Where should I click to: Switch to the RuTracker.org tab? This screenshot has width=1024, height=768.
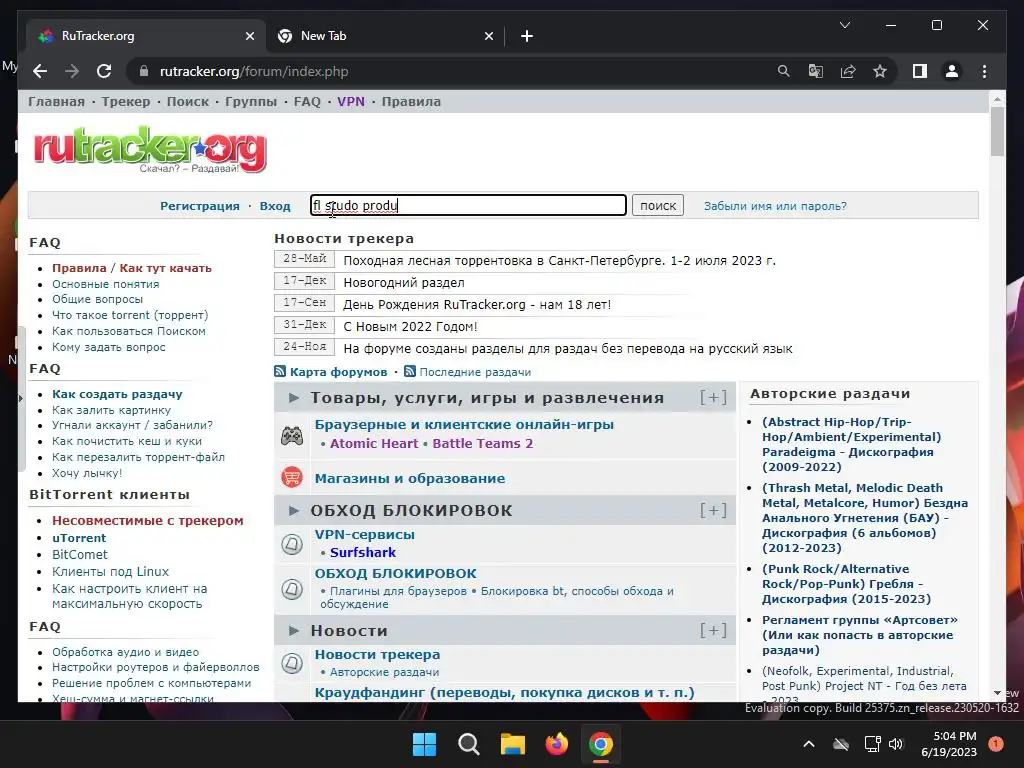tap(145, 36)
